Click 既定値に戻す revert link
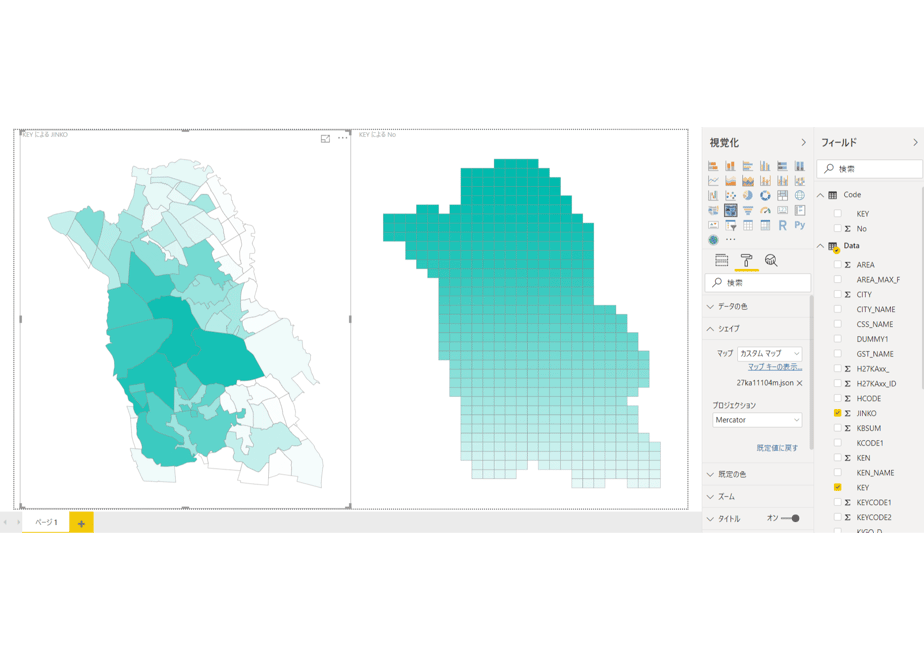Screen dimensions: 924x660 coord(777,448)
